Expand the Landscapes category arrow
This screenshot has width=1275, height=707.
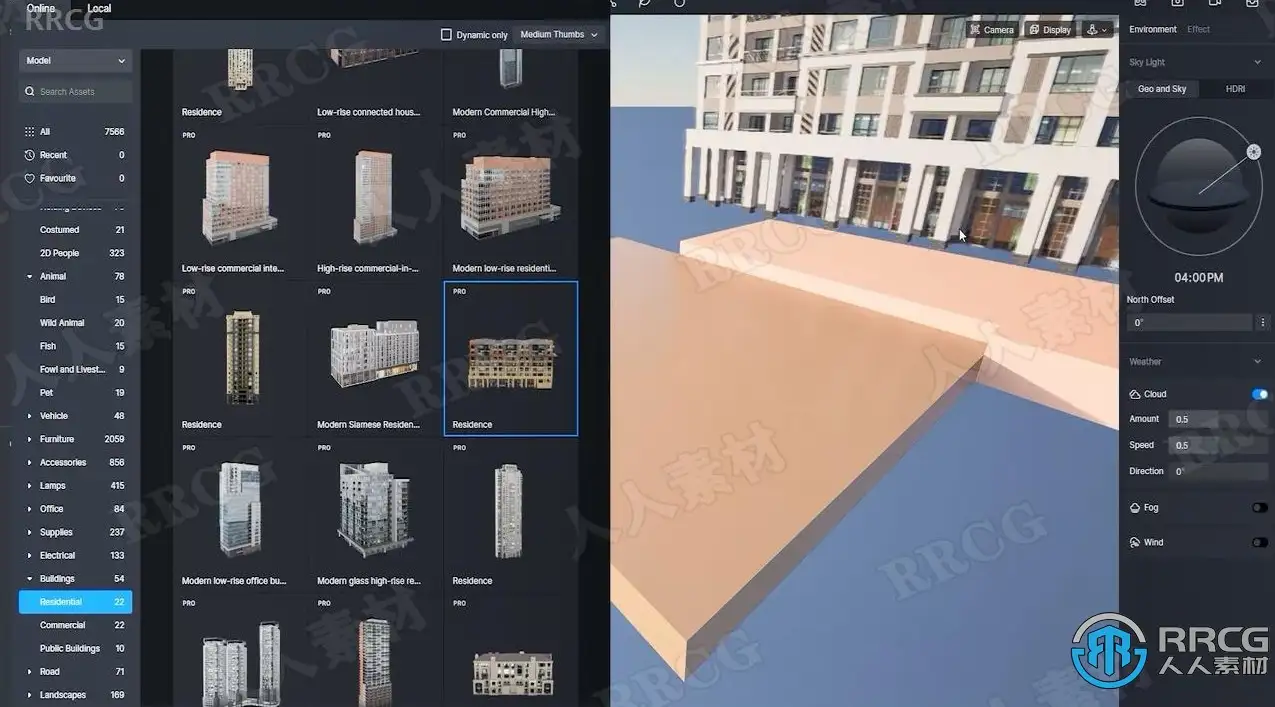pyautogui.click(x=29, y=695)
